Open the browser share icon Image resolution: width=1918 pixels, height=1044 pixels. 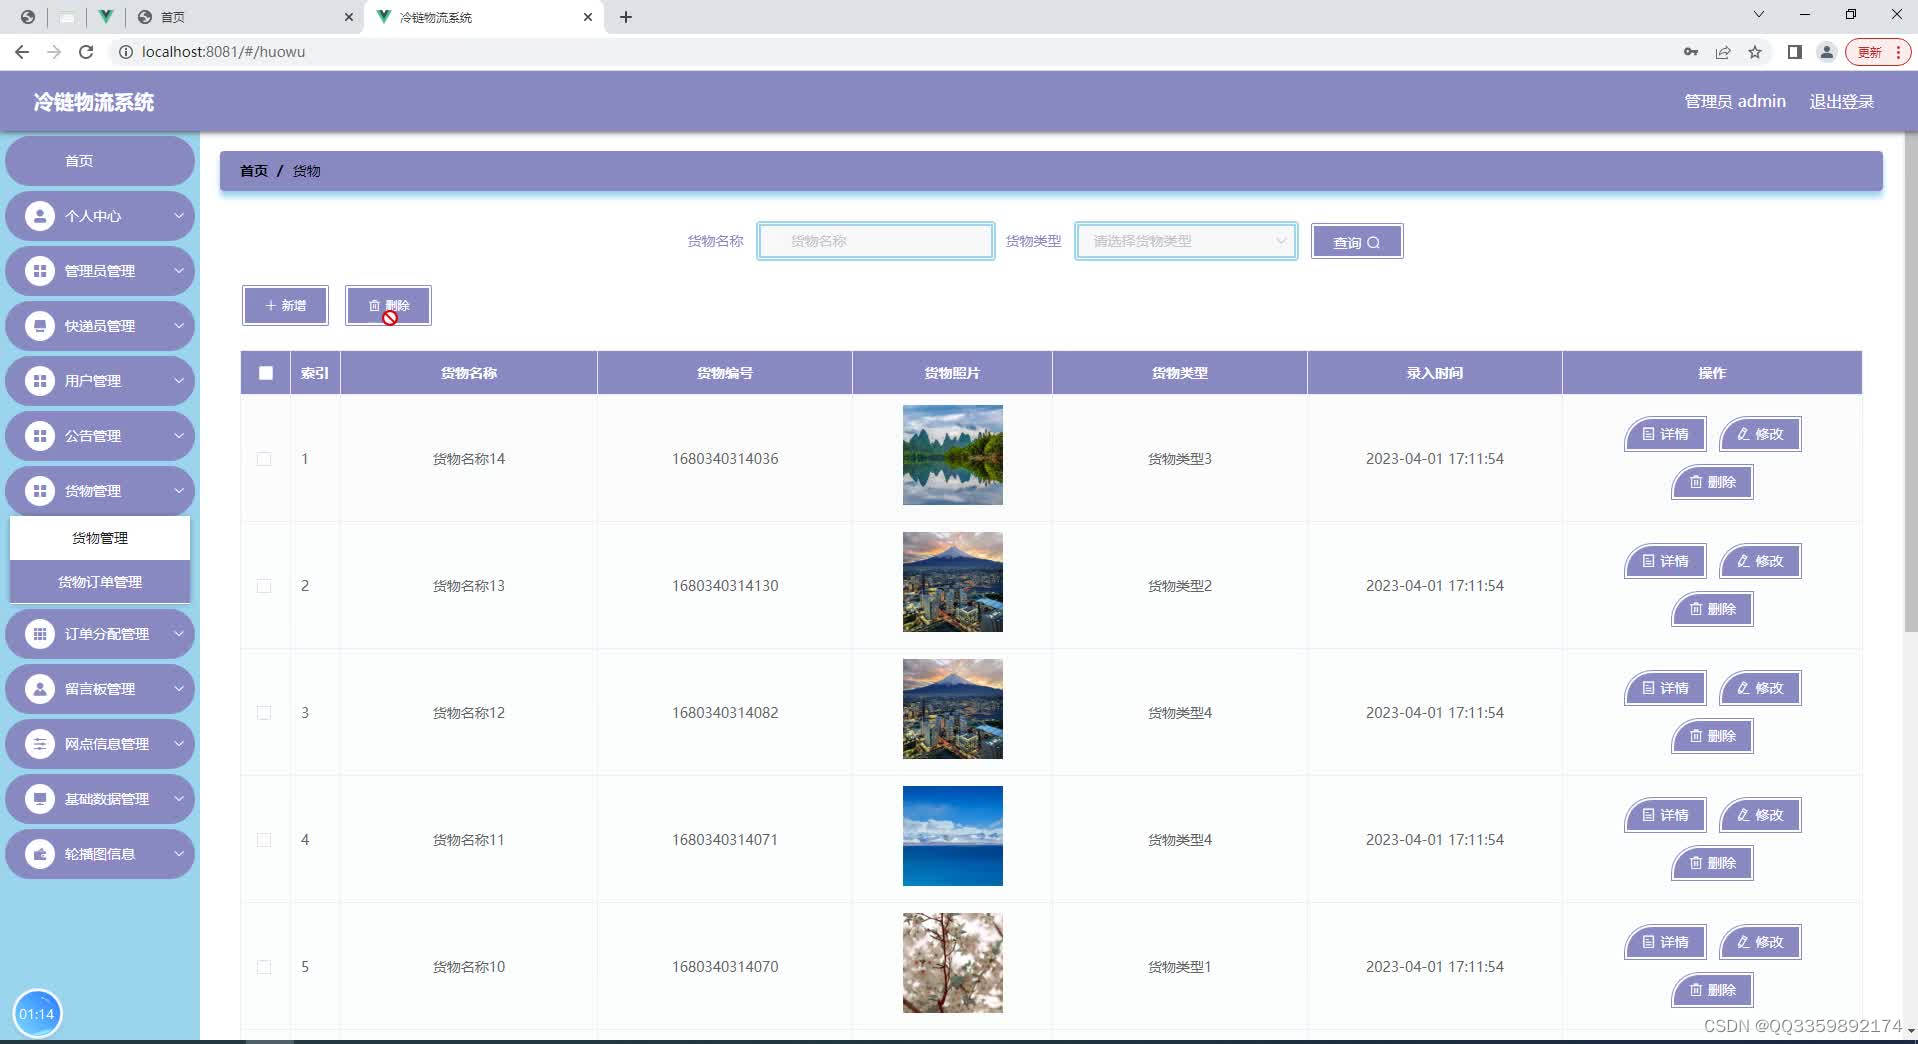pyautogui.click(x=1723, y=52)
